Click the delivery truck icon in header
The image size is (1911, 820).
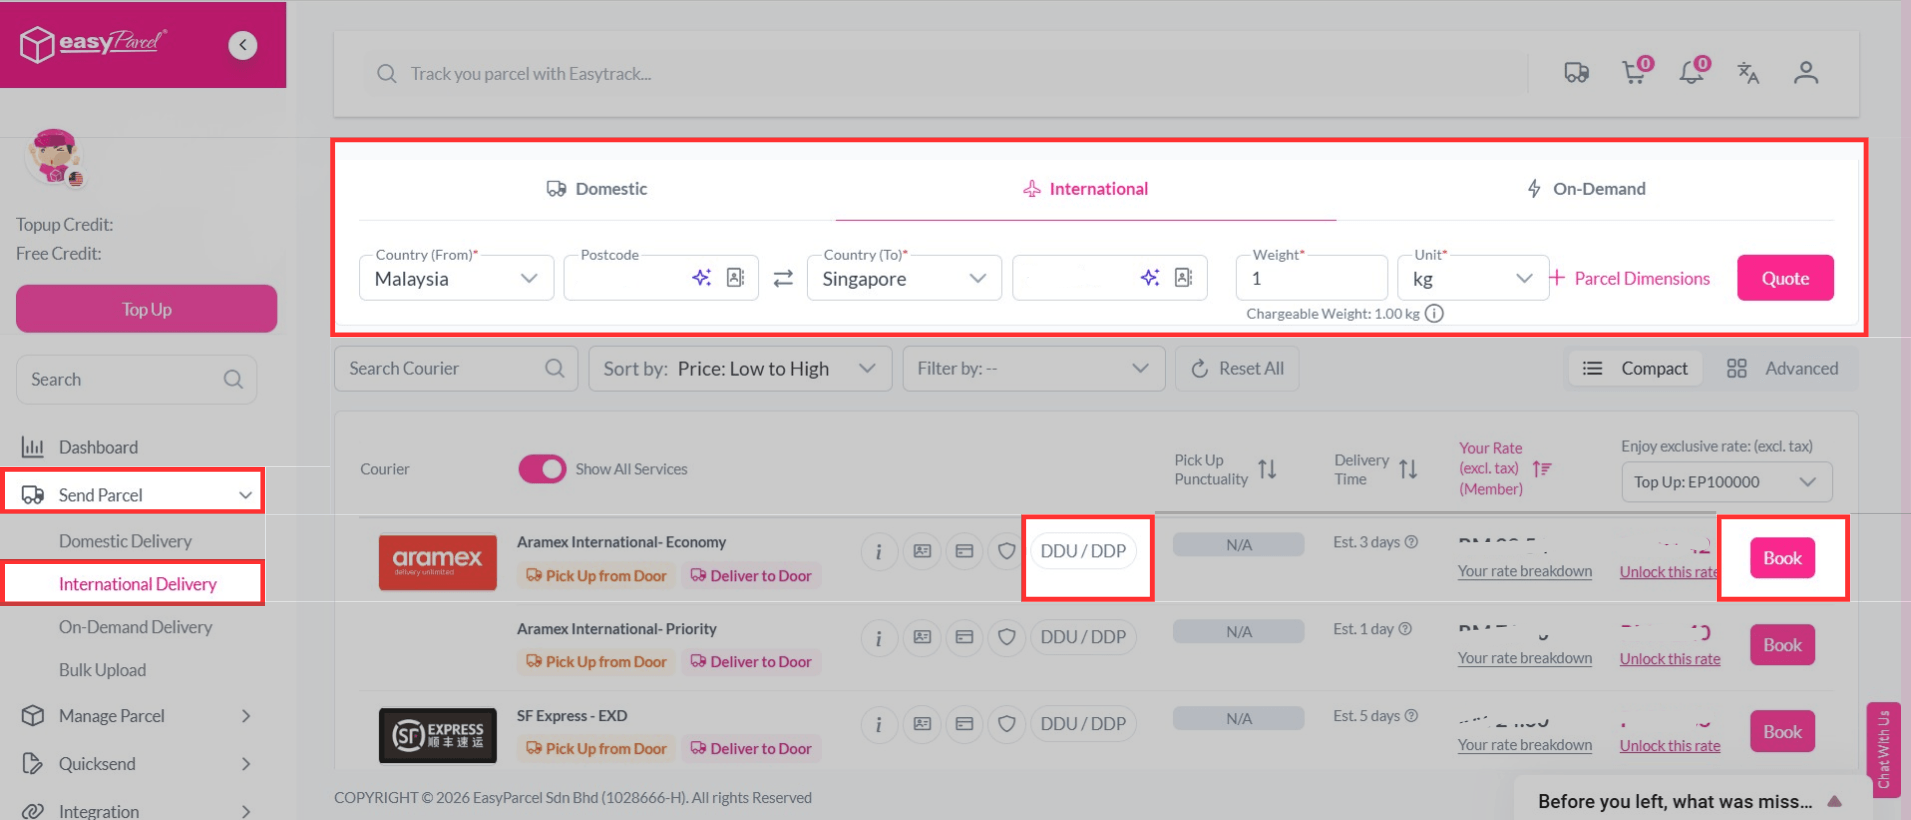coord(1576,73)
